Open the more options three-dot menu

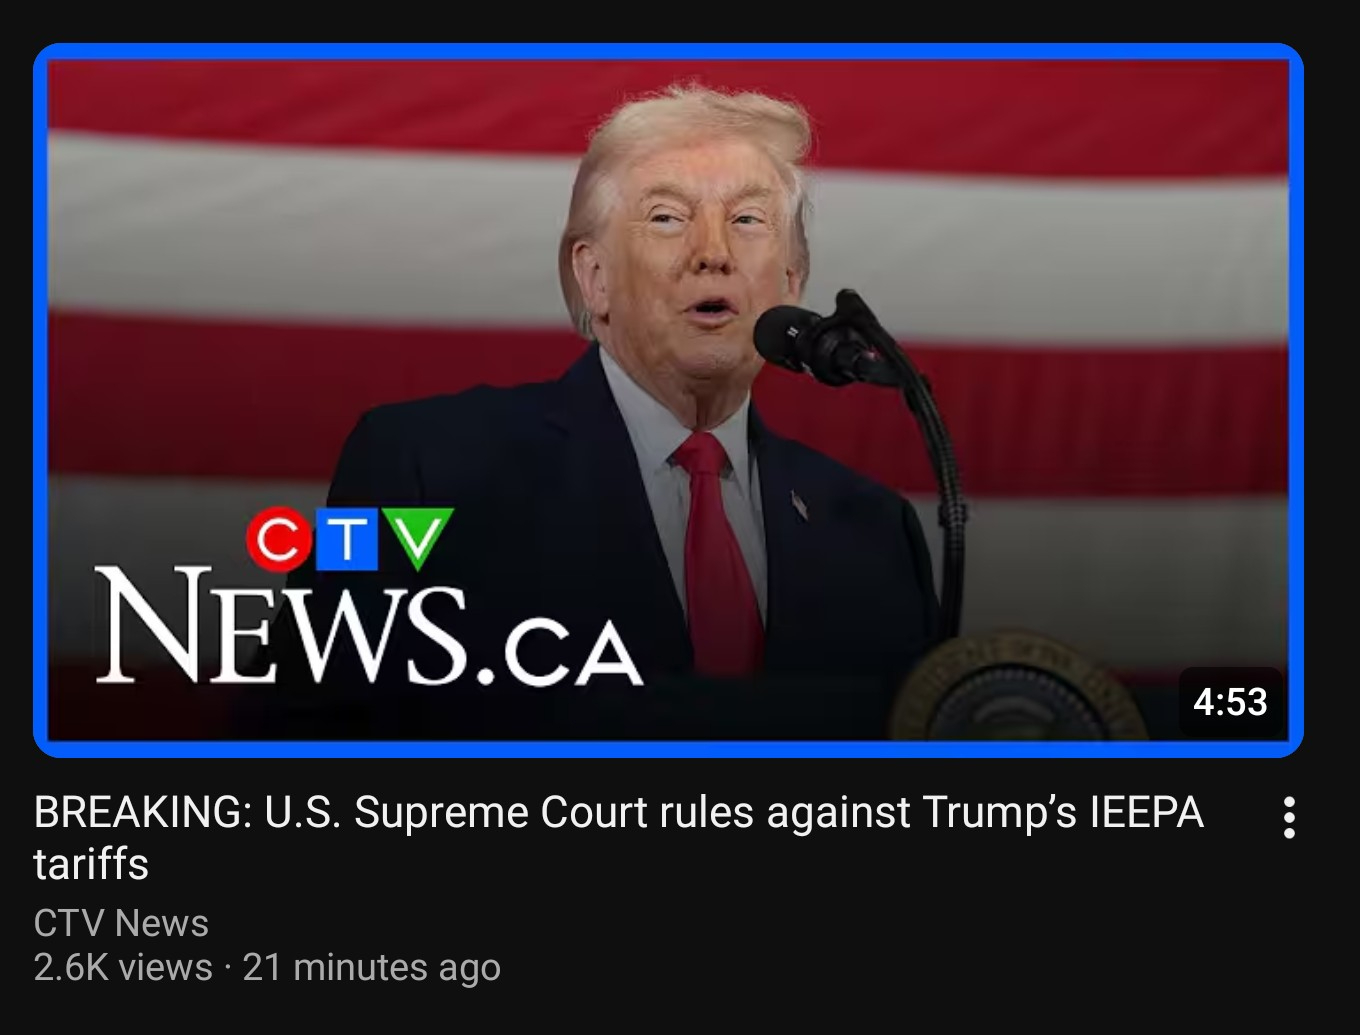click(x=1289, y=817)
